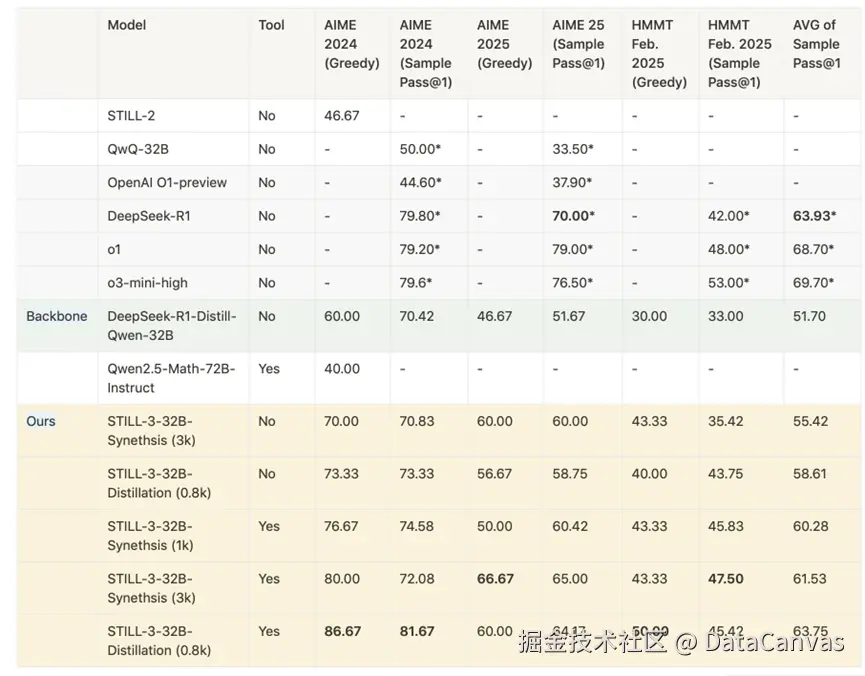Click the bold 66.67 value
This screenshot has width=865, height=676.
[495, 579]
